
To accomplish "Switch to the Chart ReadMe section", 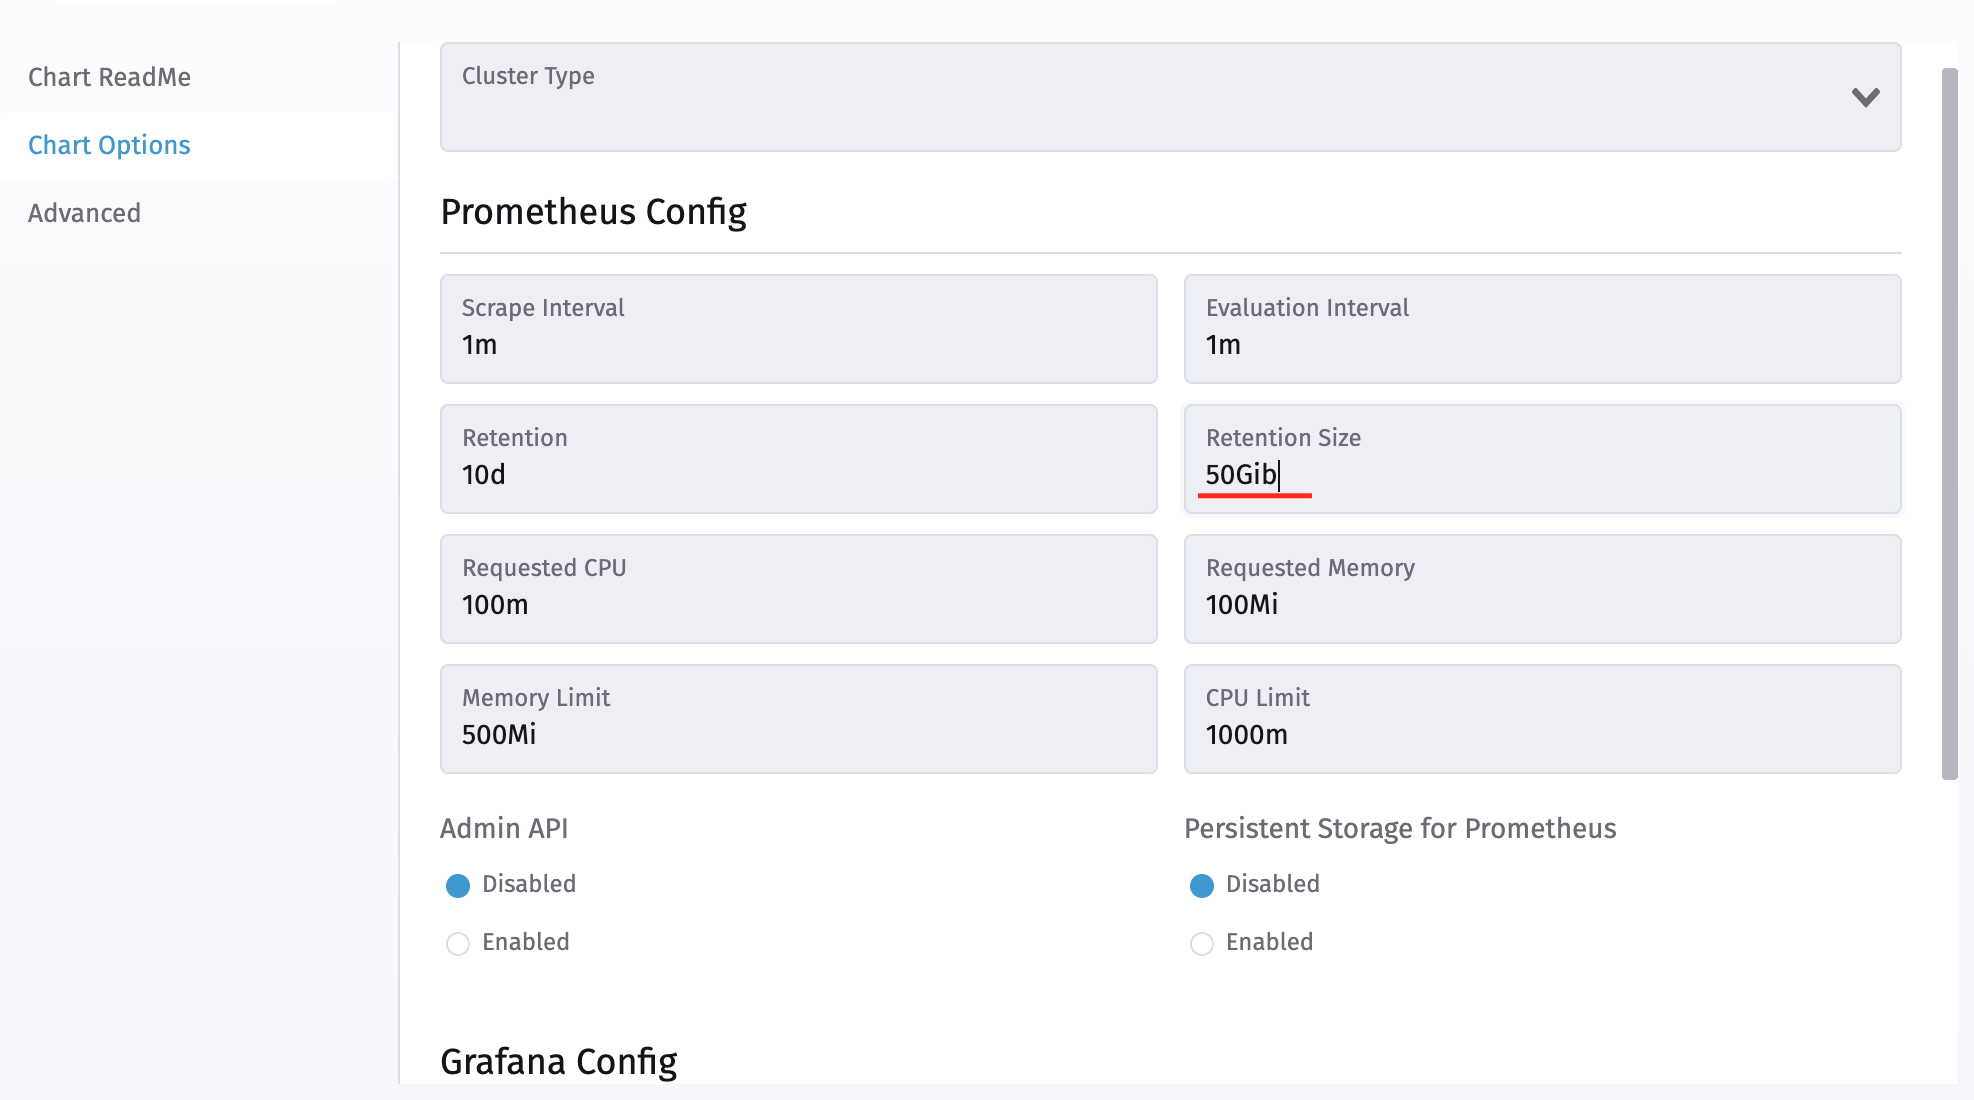I will click(x=110, y=76).
